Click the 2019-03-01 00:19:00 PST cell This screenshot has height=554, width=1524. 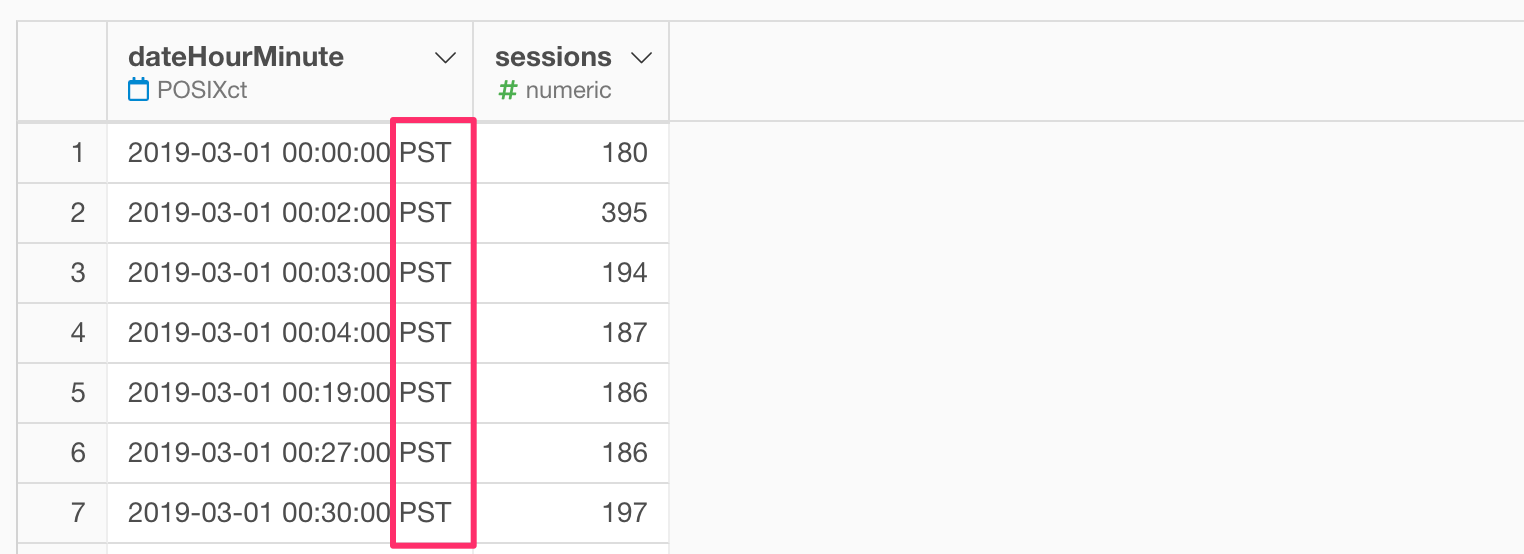(x=290, y=393)
